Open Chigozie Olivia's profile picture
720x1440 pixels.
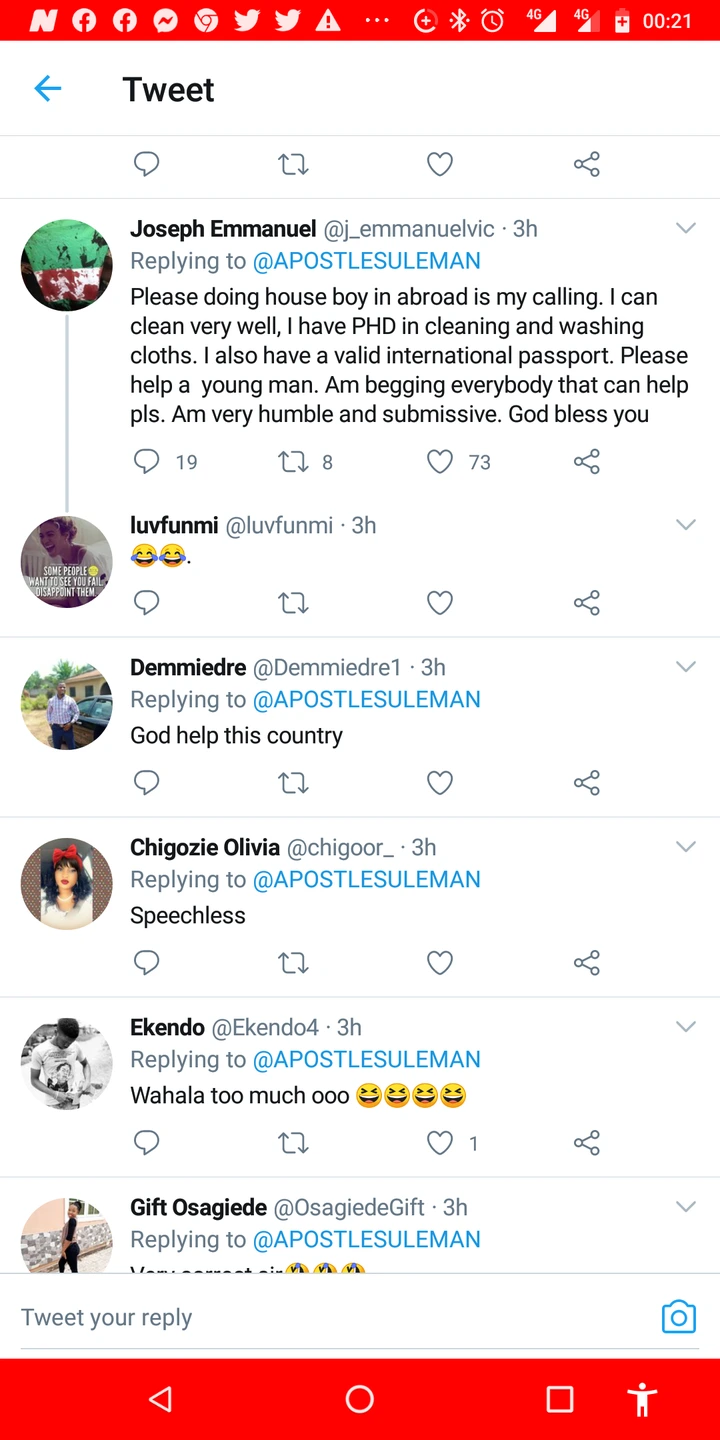67,883
